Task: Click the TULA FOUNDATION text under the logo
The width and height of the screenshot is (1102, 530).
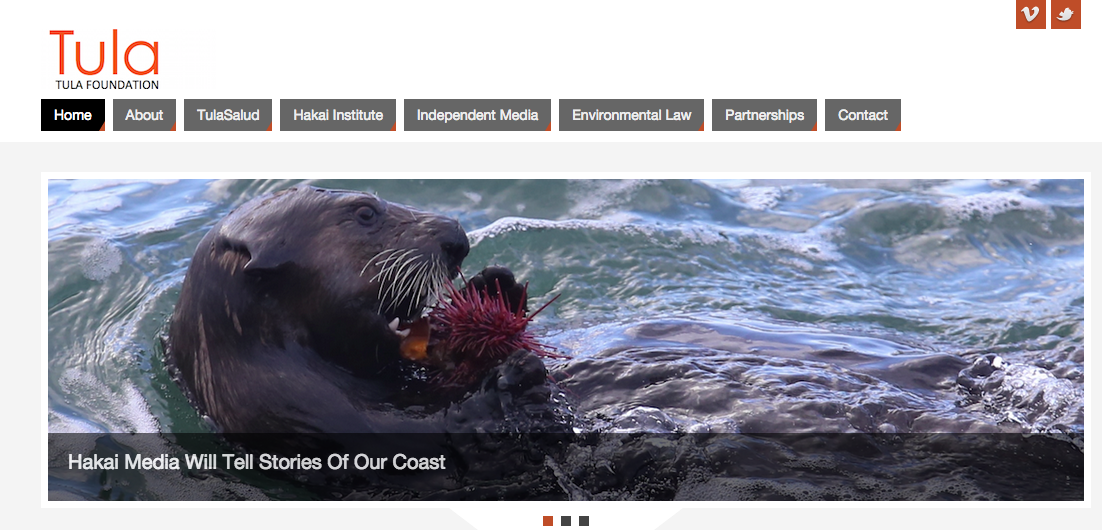Action: point(107,85)
